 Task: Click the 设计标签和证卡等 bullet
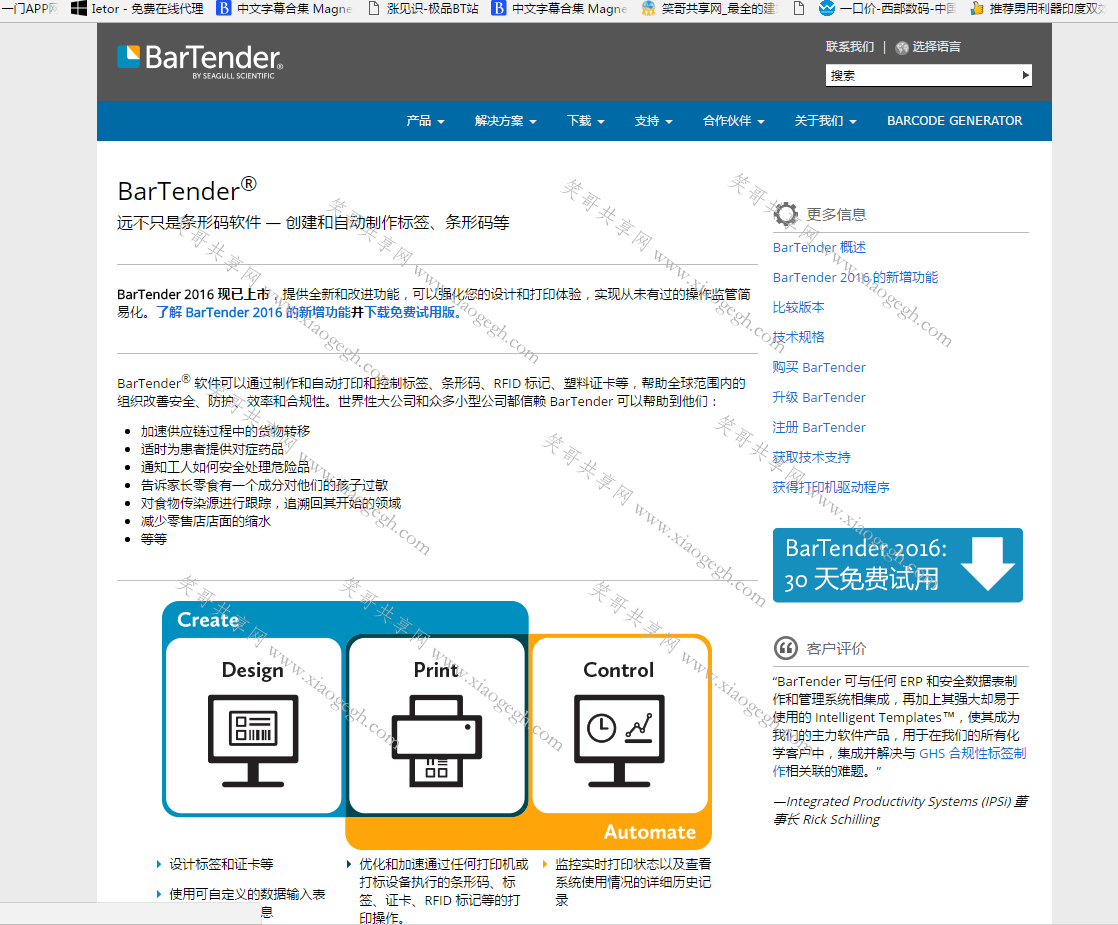coord(221,864)
